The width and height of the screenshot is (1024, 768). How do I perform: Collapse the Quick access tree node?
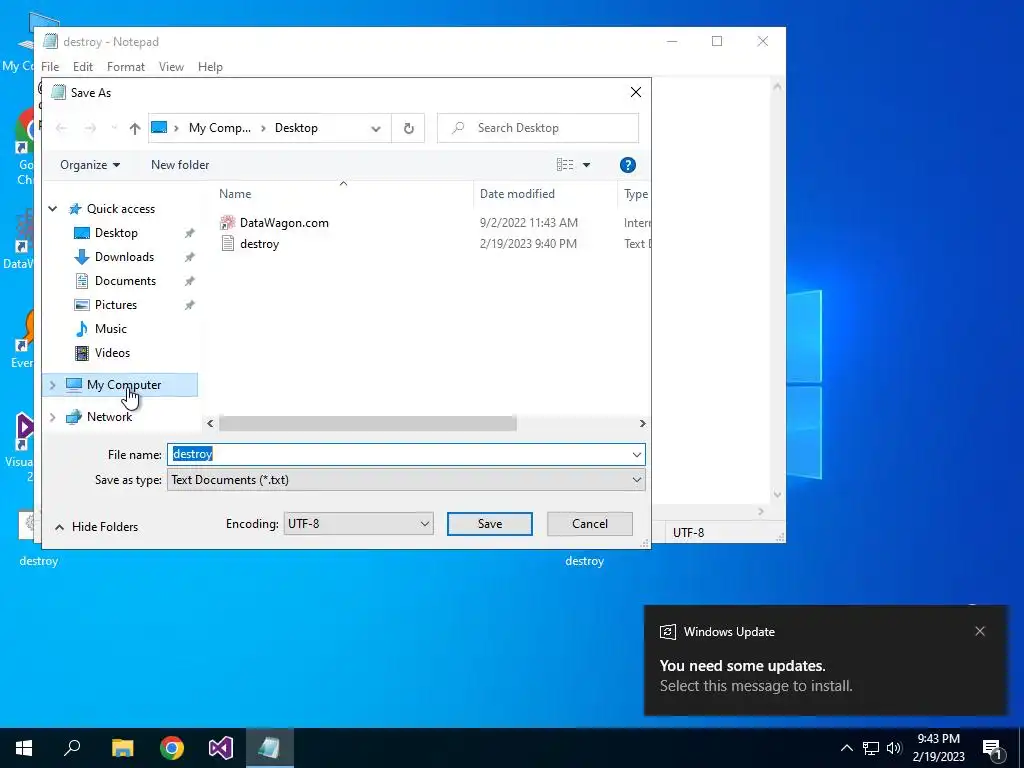pos(52,209)
